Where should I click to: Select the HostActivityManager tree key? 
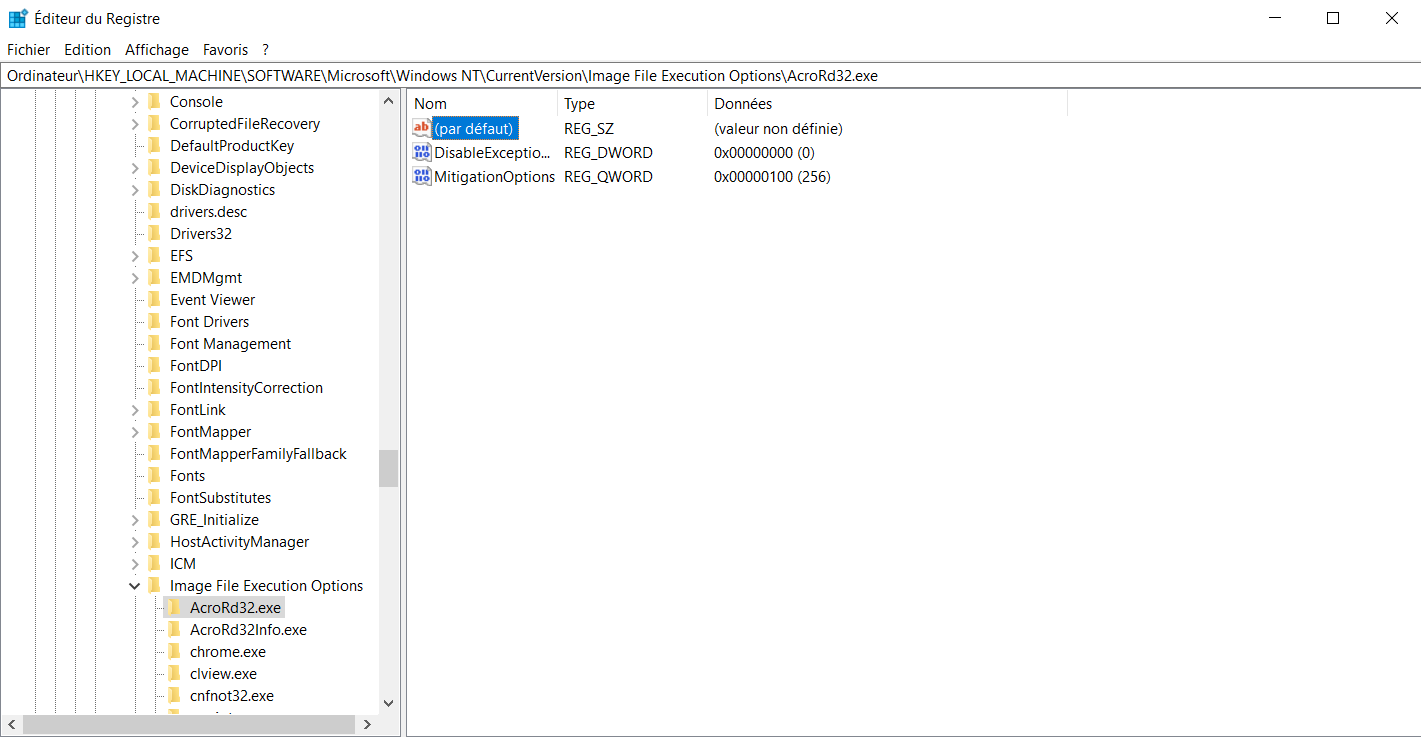coord(239,542)
